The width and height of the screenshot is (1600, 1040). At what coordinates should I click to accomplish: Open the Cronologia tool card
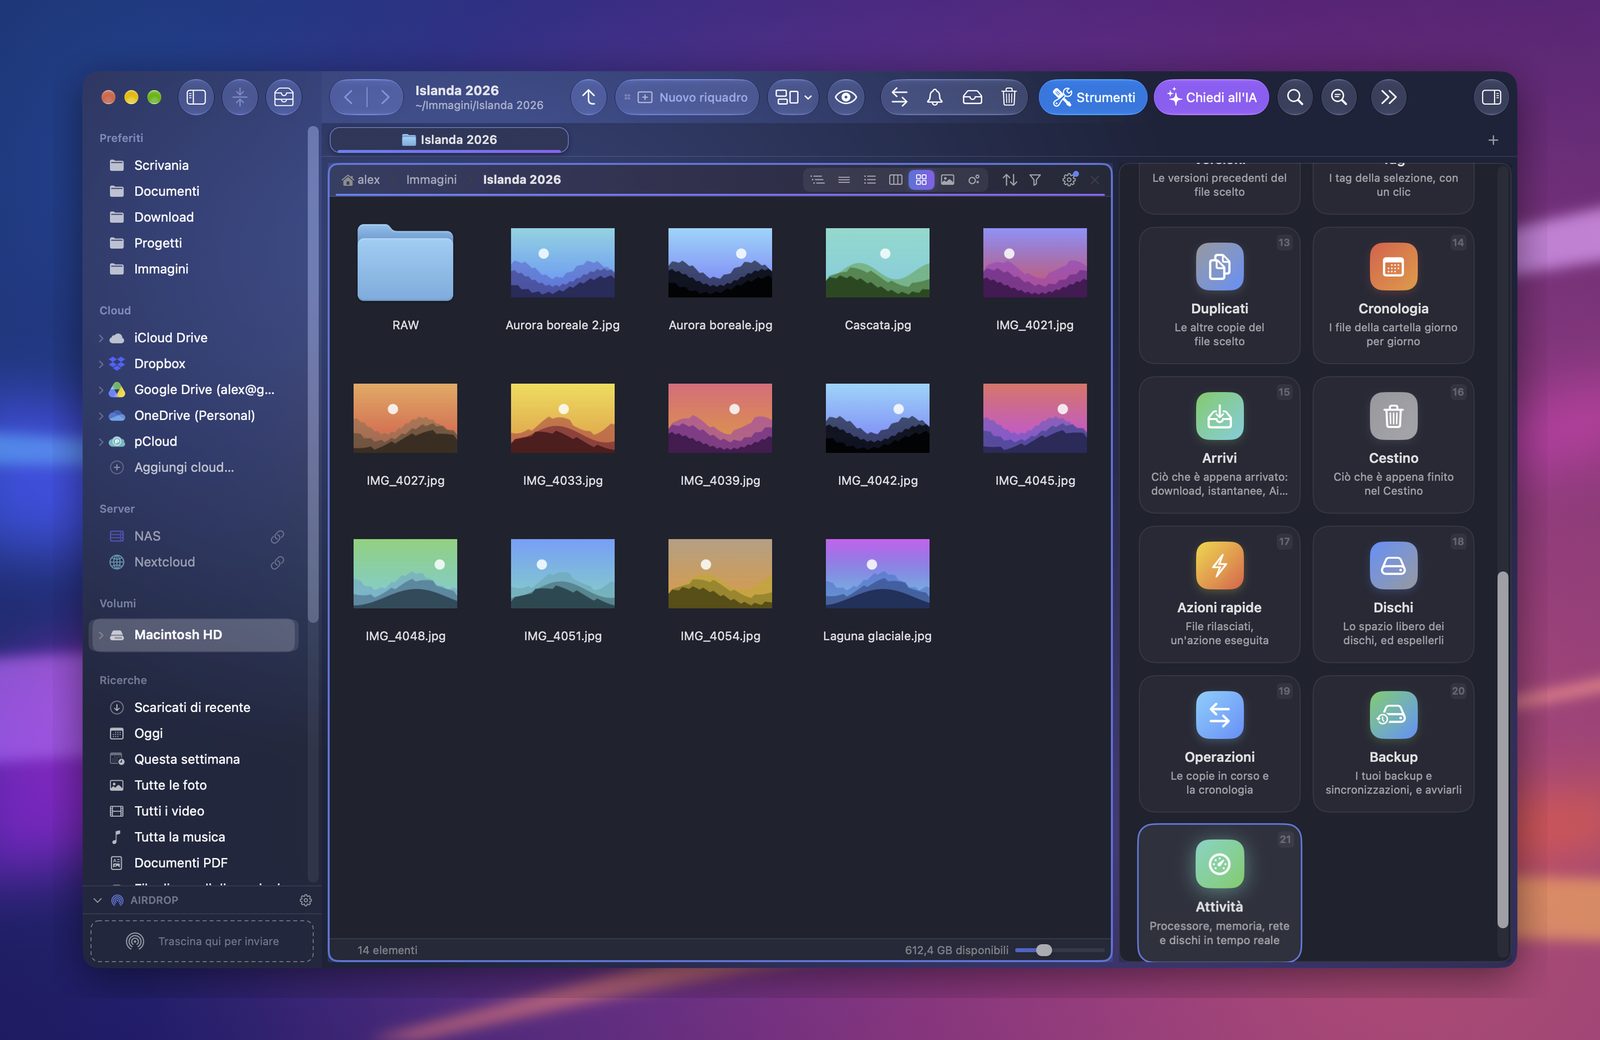[x=1393, y=295]
